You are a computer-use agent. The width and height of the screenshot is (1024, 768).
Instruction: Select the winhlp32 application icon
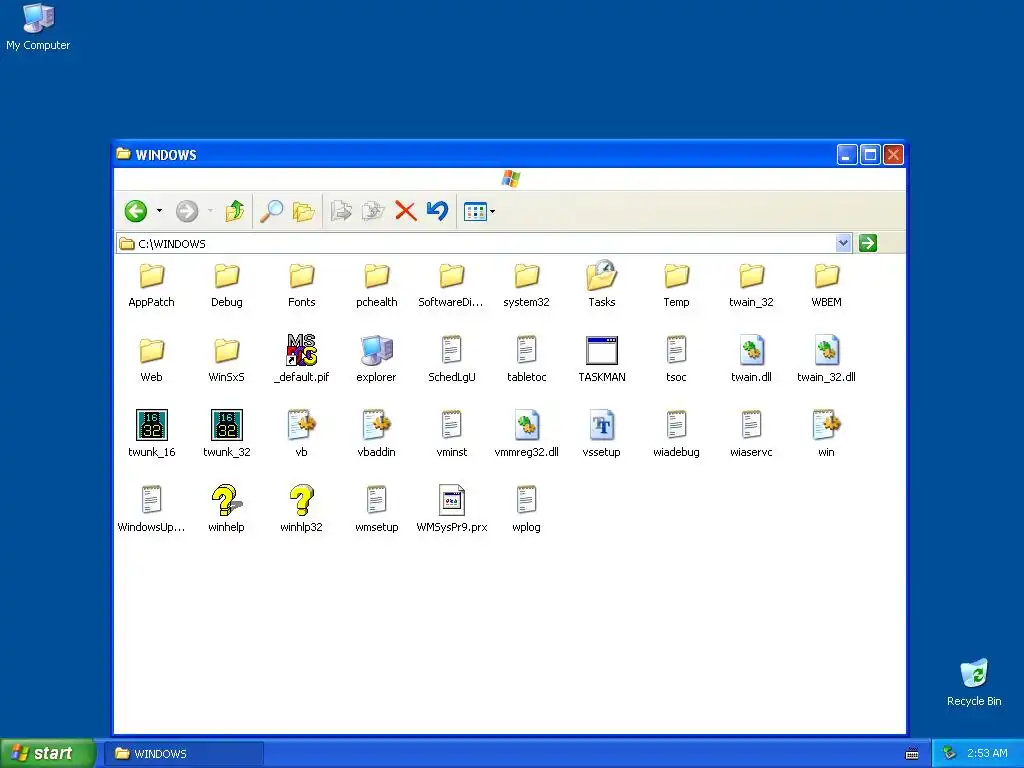[302, 509]
